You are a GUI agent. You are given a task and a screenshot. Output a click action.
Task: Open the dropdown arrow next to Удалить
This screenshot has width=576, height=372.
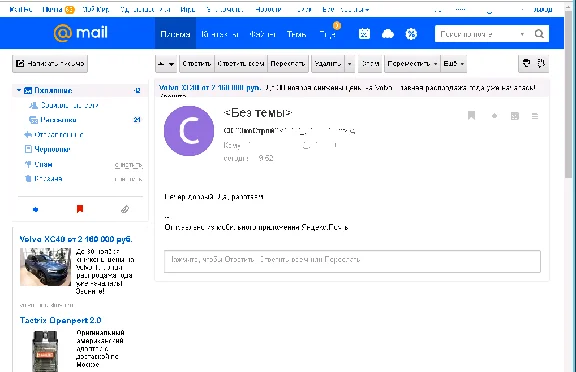[x=349, y=64]
